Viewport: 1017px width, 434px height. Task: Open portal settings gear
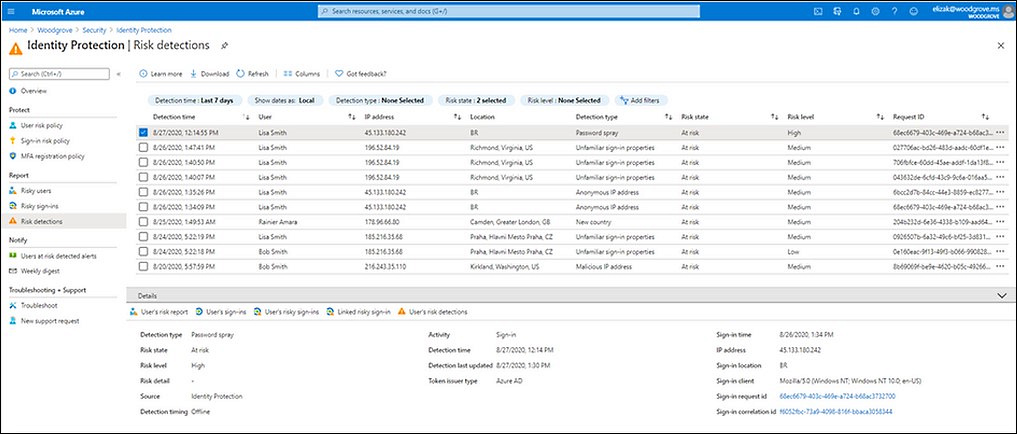coord(876,11)
